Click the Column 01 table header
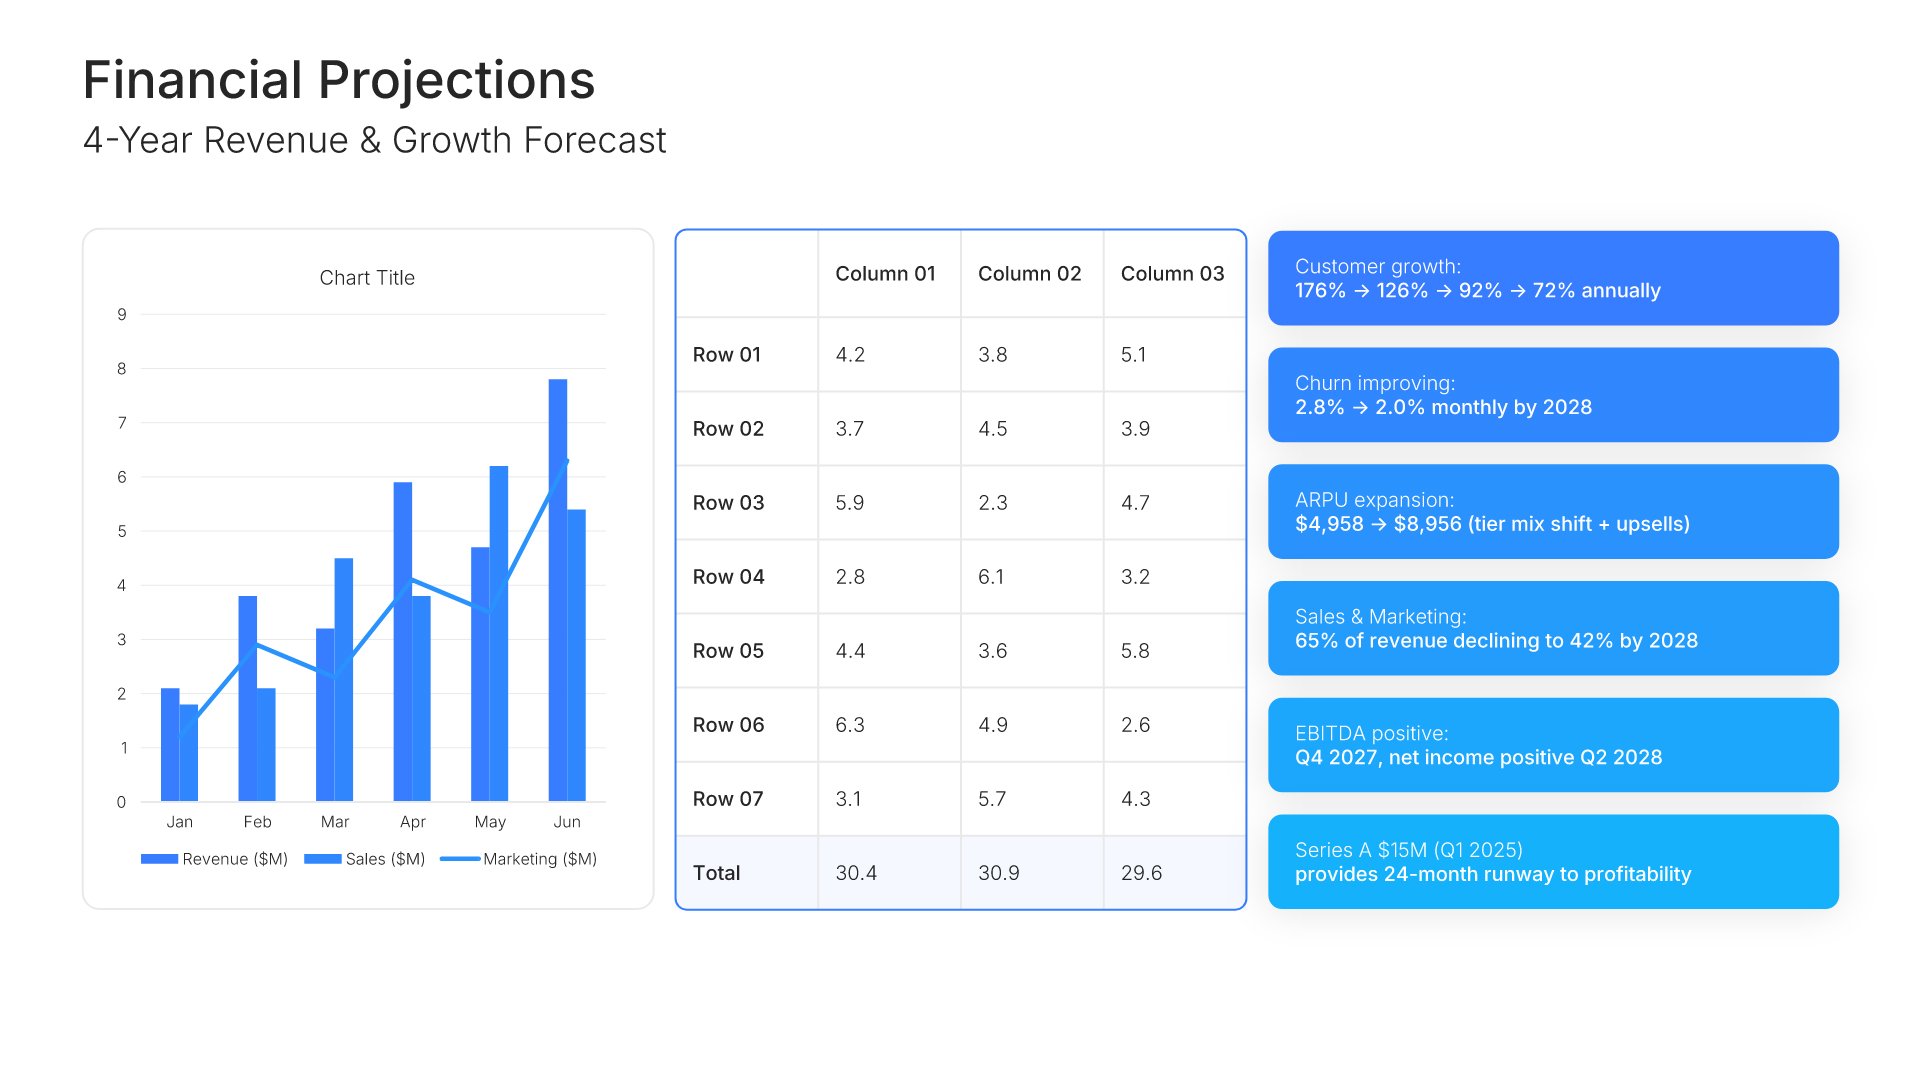 (885, 274)
